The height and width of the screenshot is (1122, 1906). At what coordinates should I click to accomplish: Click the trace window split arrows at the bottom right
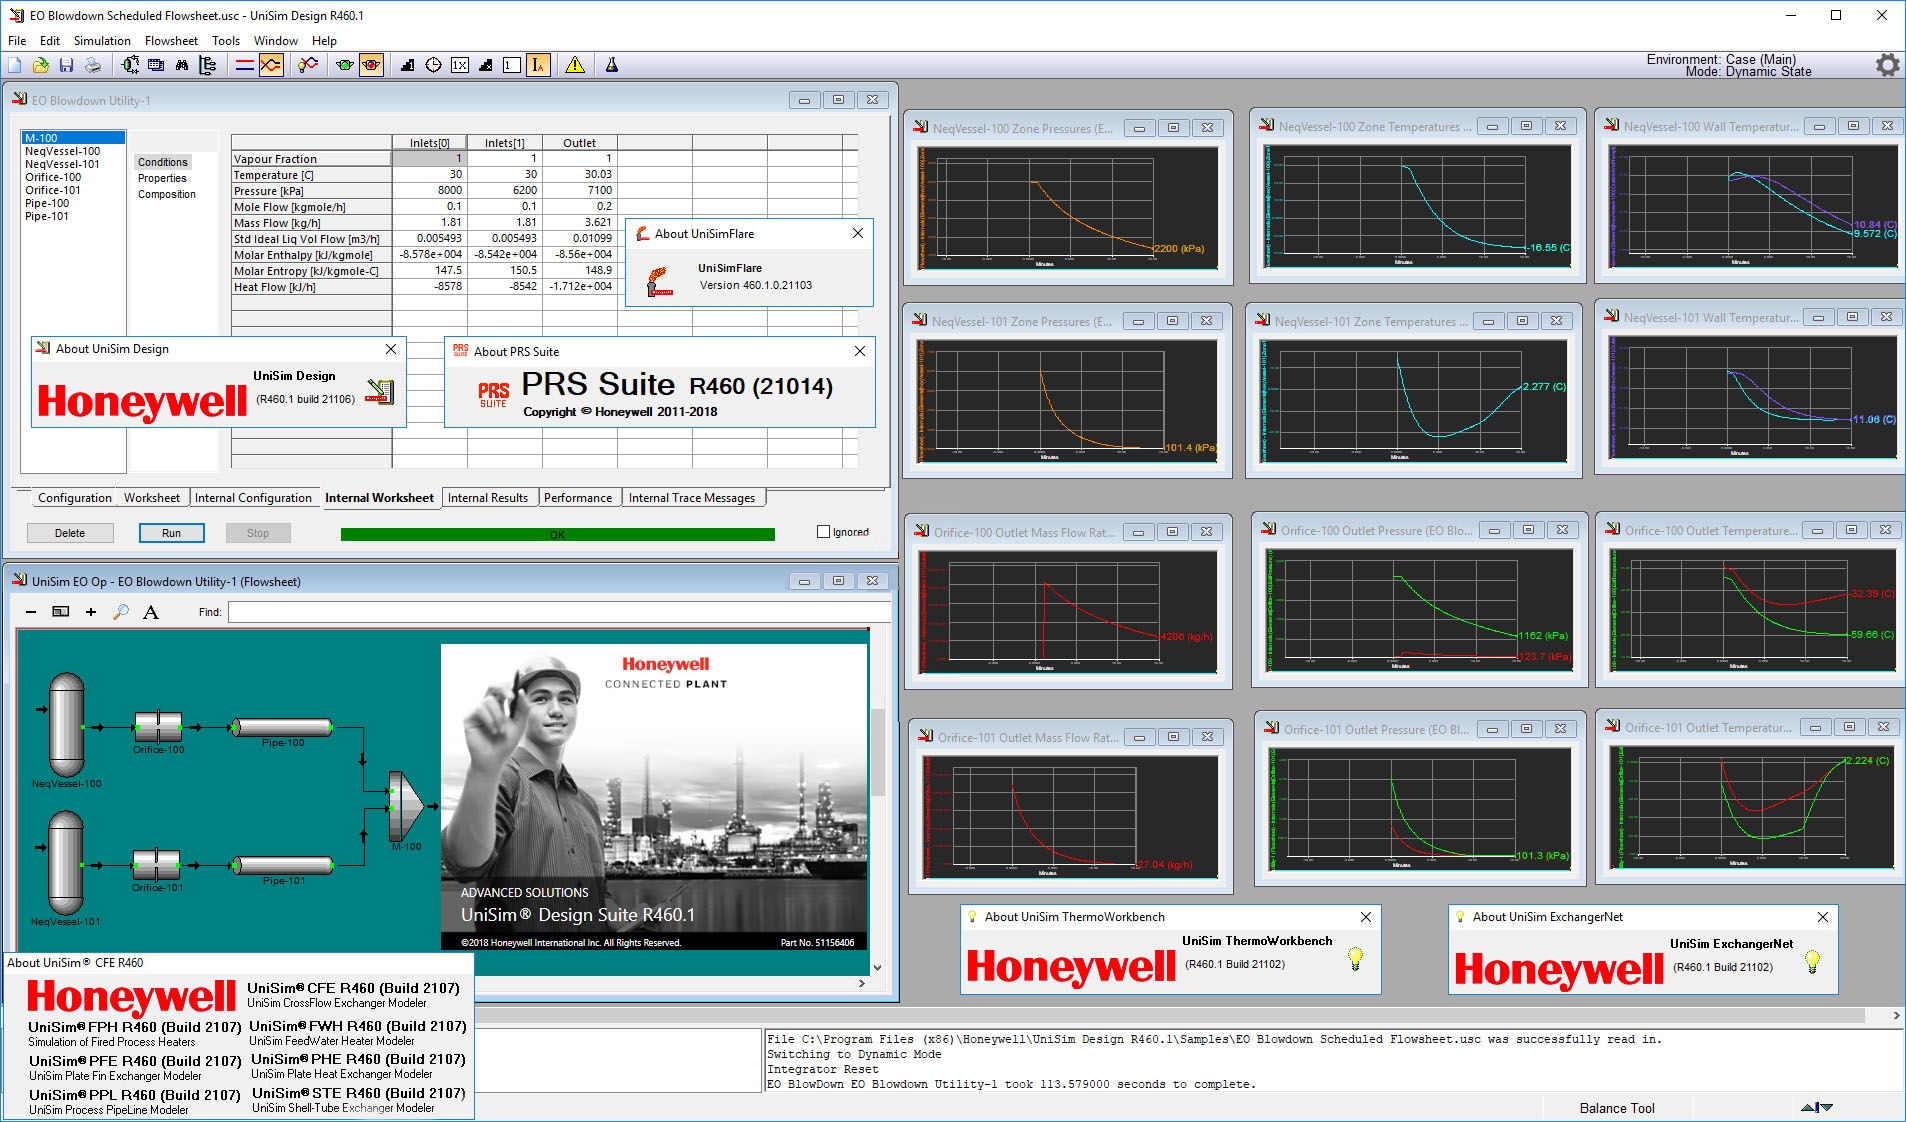(1817, 1107)
